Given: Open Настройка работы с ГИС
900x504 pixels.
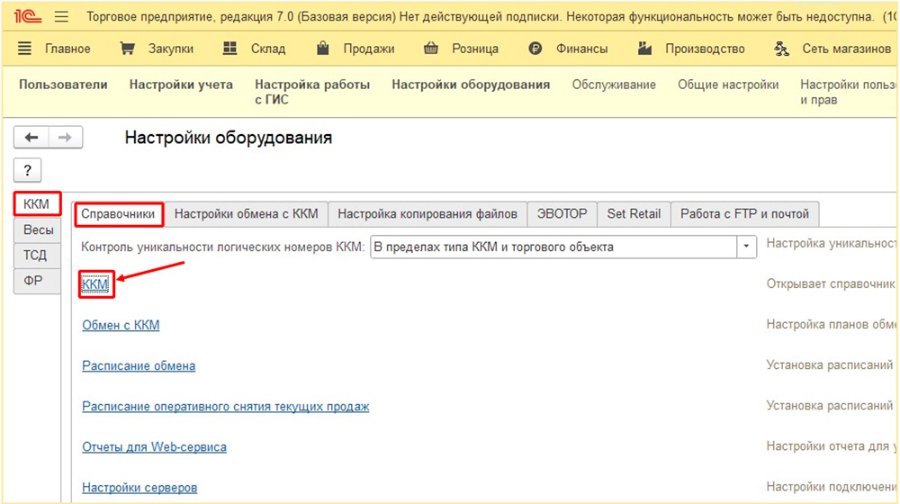Looking at the screenshot, I should (312, 92).
